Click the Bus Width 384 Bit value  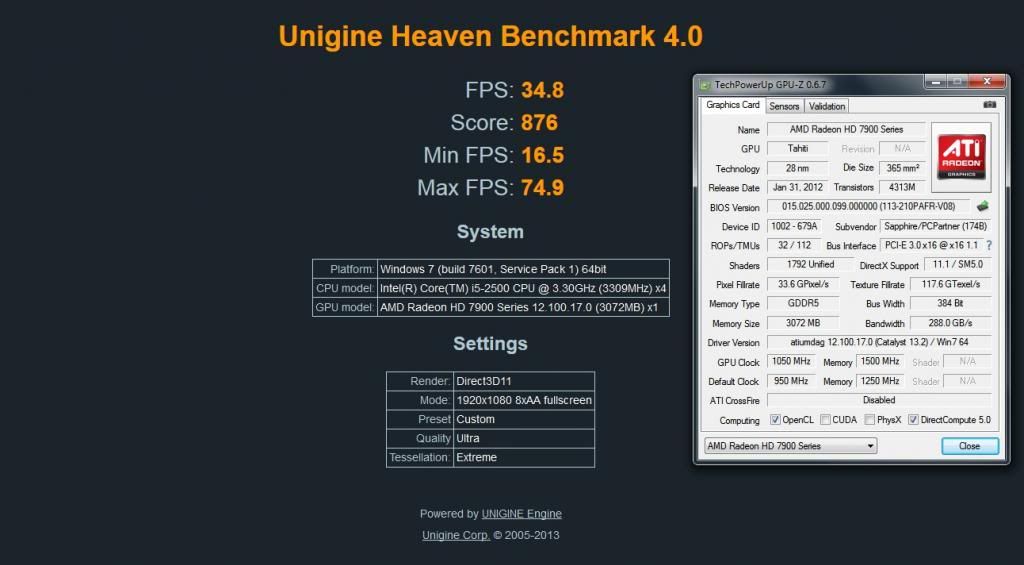click(951, 304)
